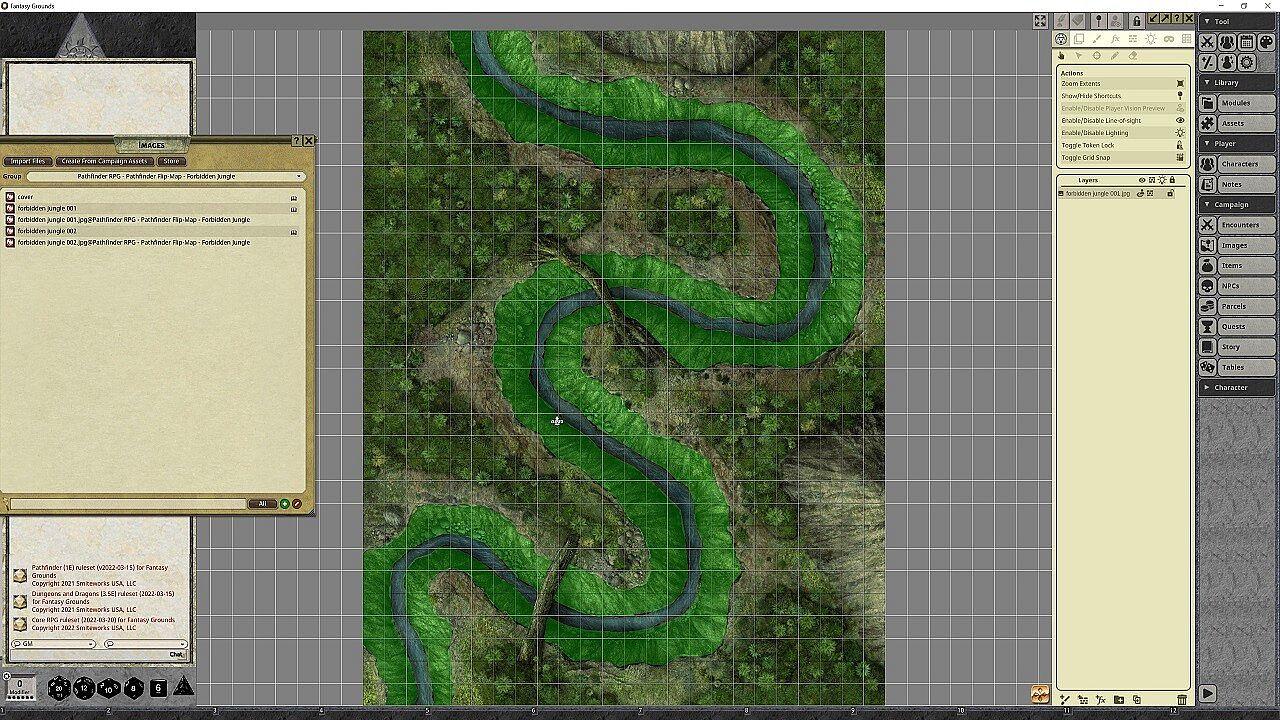Image resolution: width=1280 pixels, height=720 pixels.
Task: Open Characters in the Player sidebar
Action: 1238,164
